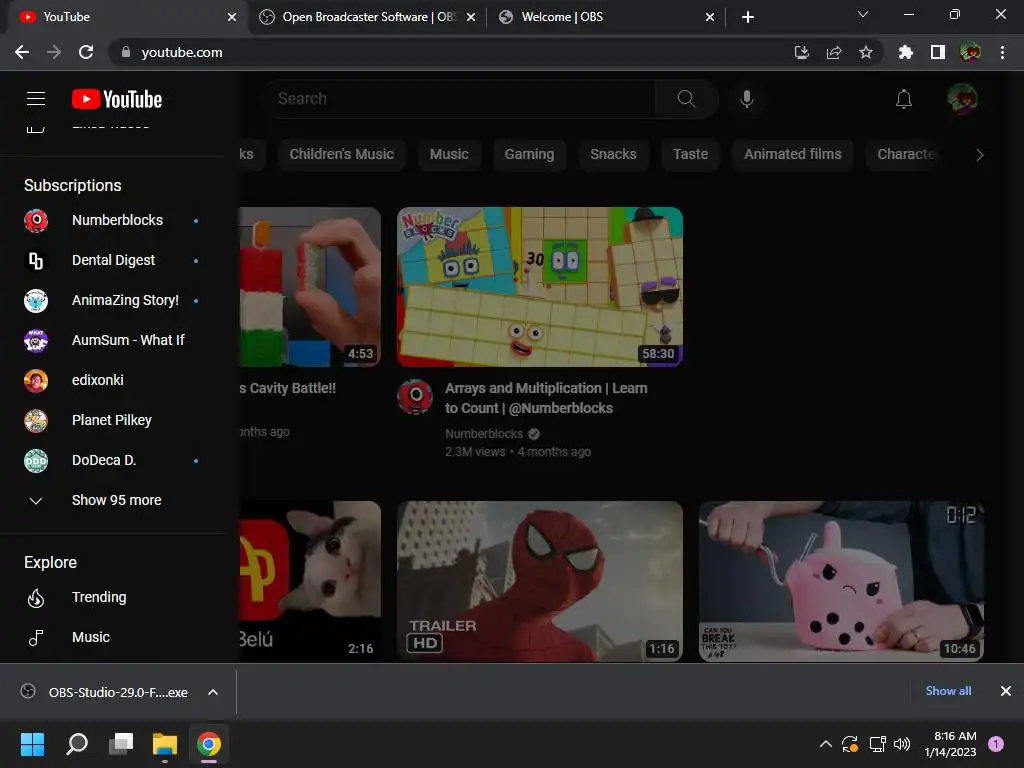
Task: Click the share page icon in address bar
Action: (833, 52)
